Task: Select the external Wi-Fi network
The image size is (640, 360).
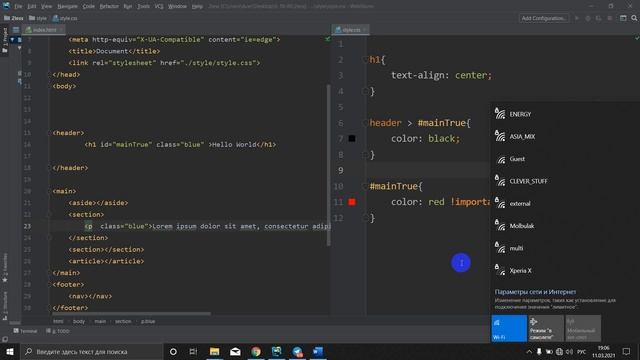Action: click(x=565, y=204)
